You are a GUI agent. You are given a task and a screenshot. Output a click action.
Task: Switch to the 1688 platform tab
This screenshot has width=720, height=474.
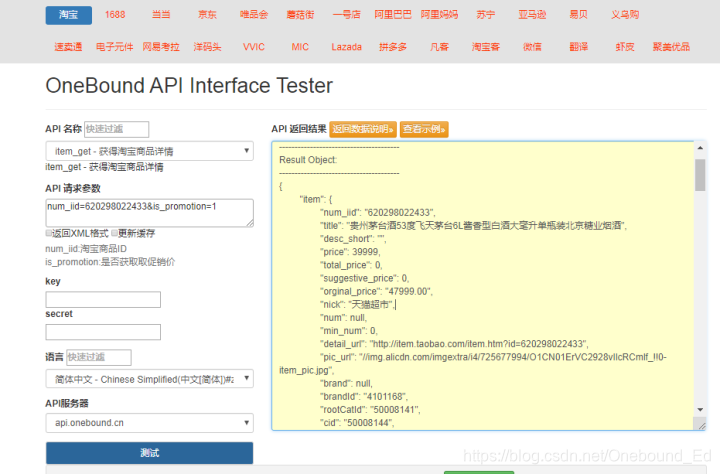[115, 15]
